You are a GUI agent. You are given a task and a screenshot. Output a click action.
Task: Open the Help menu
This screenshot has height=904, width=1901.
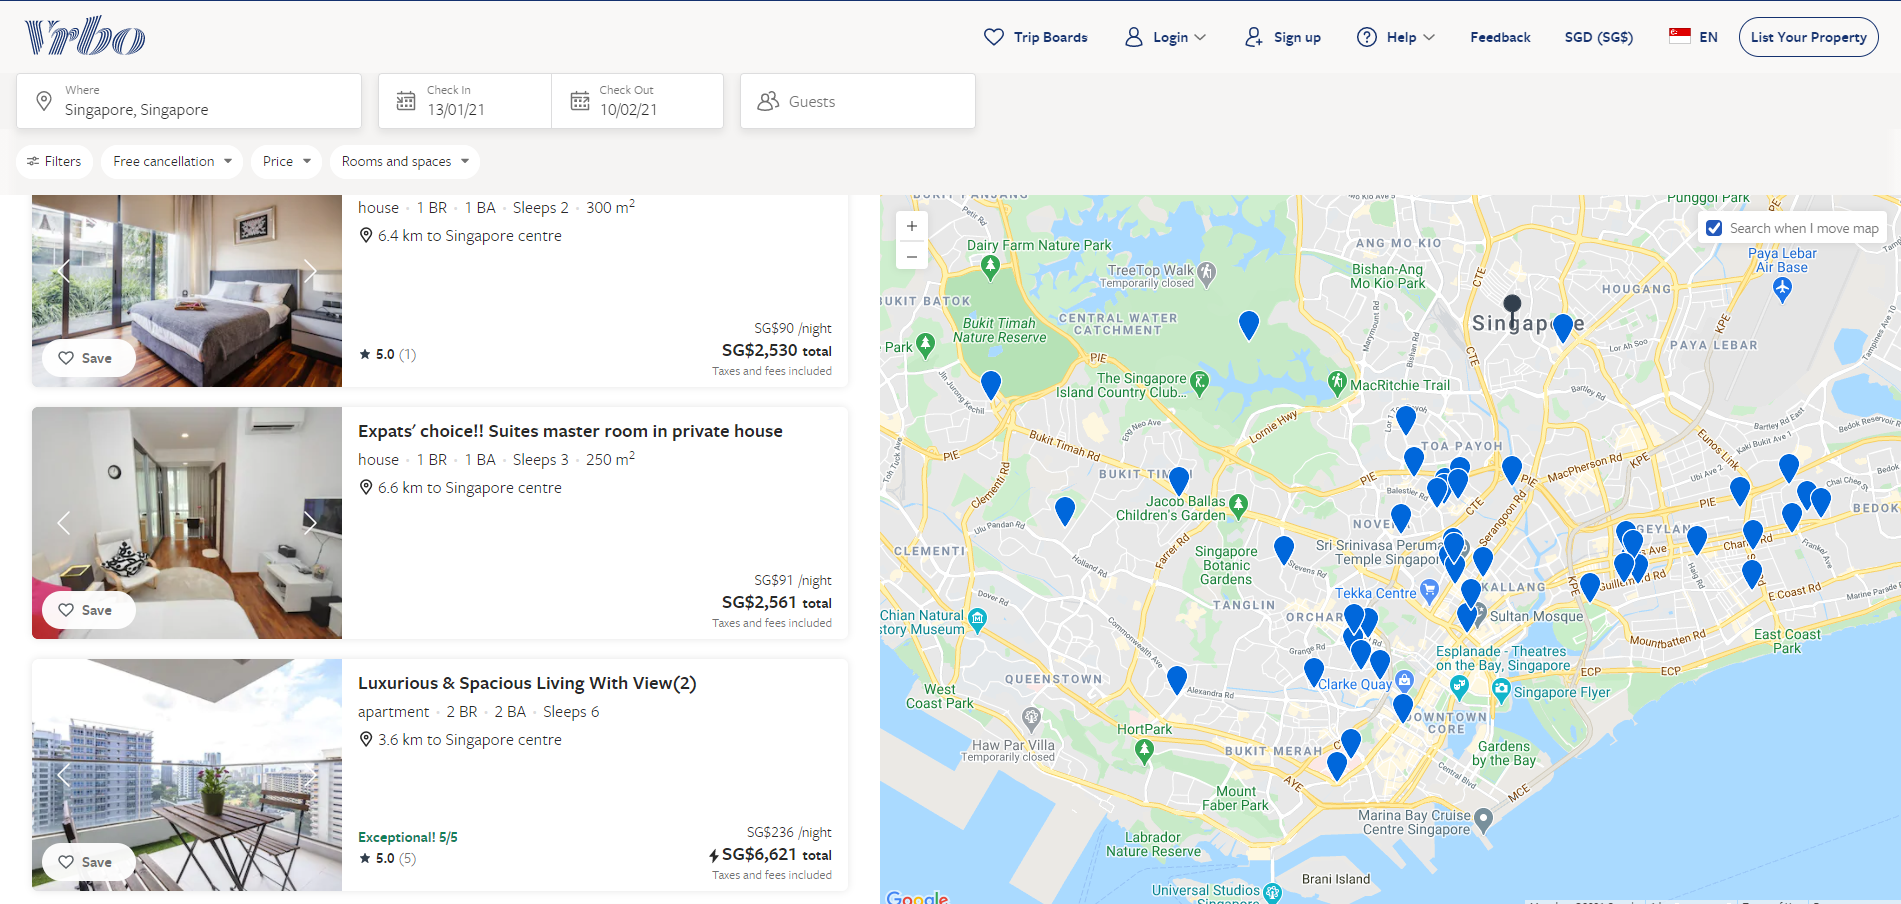1396,37
